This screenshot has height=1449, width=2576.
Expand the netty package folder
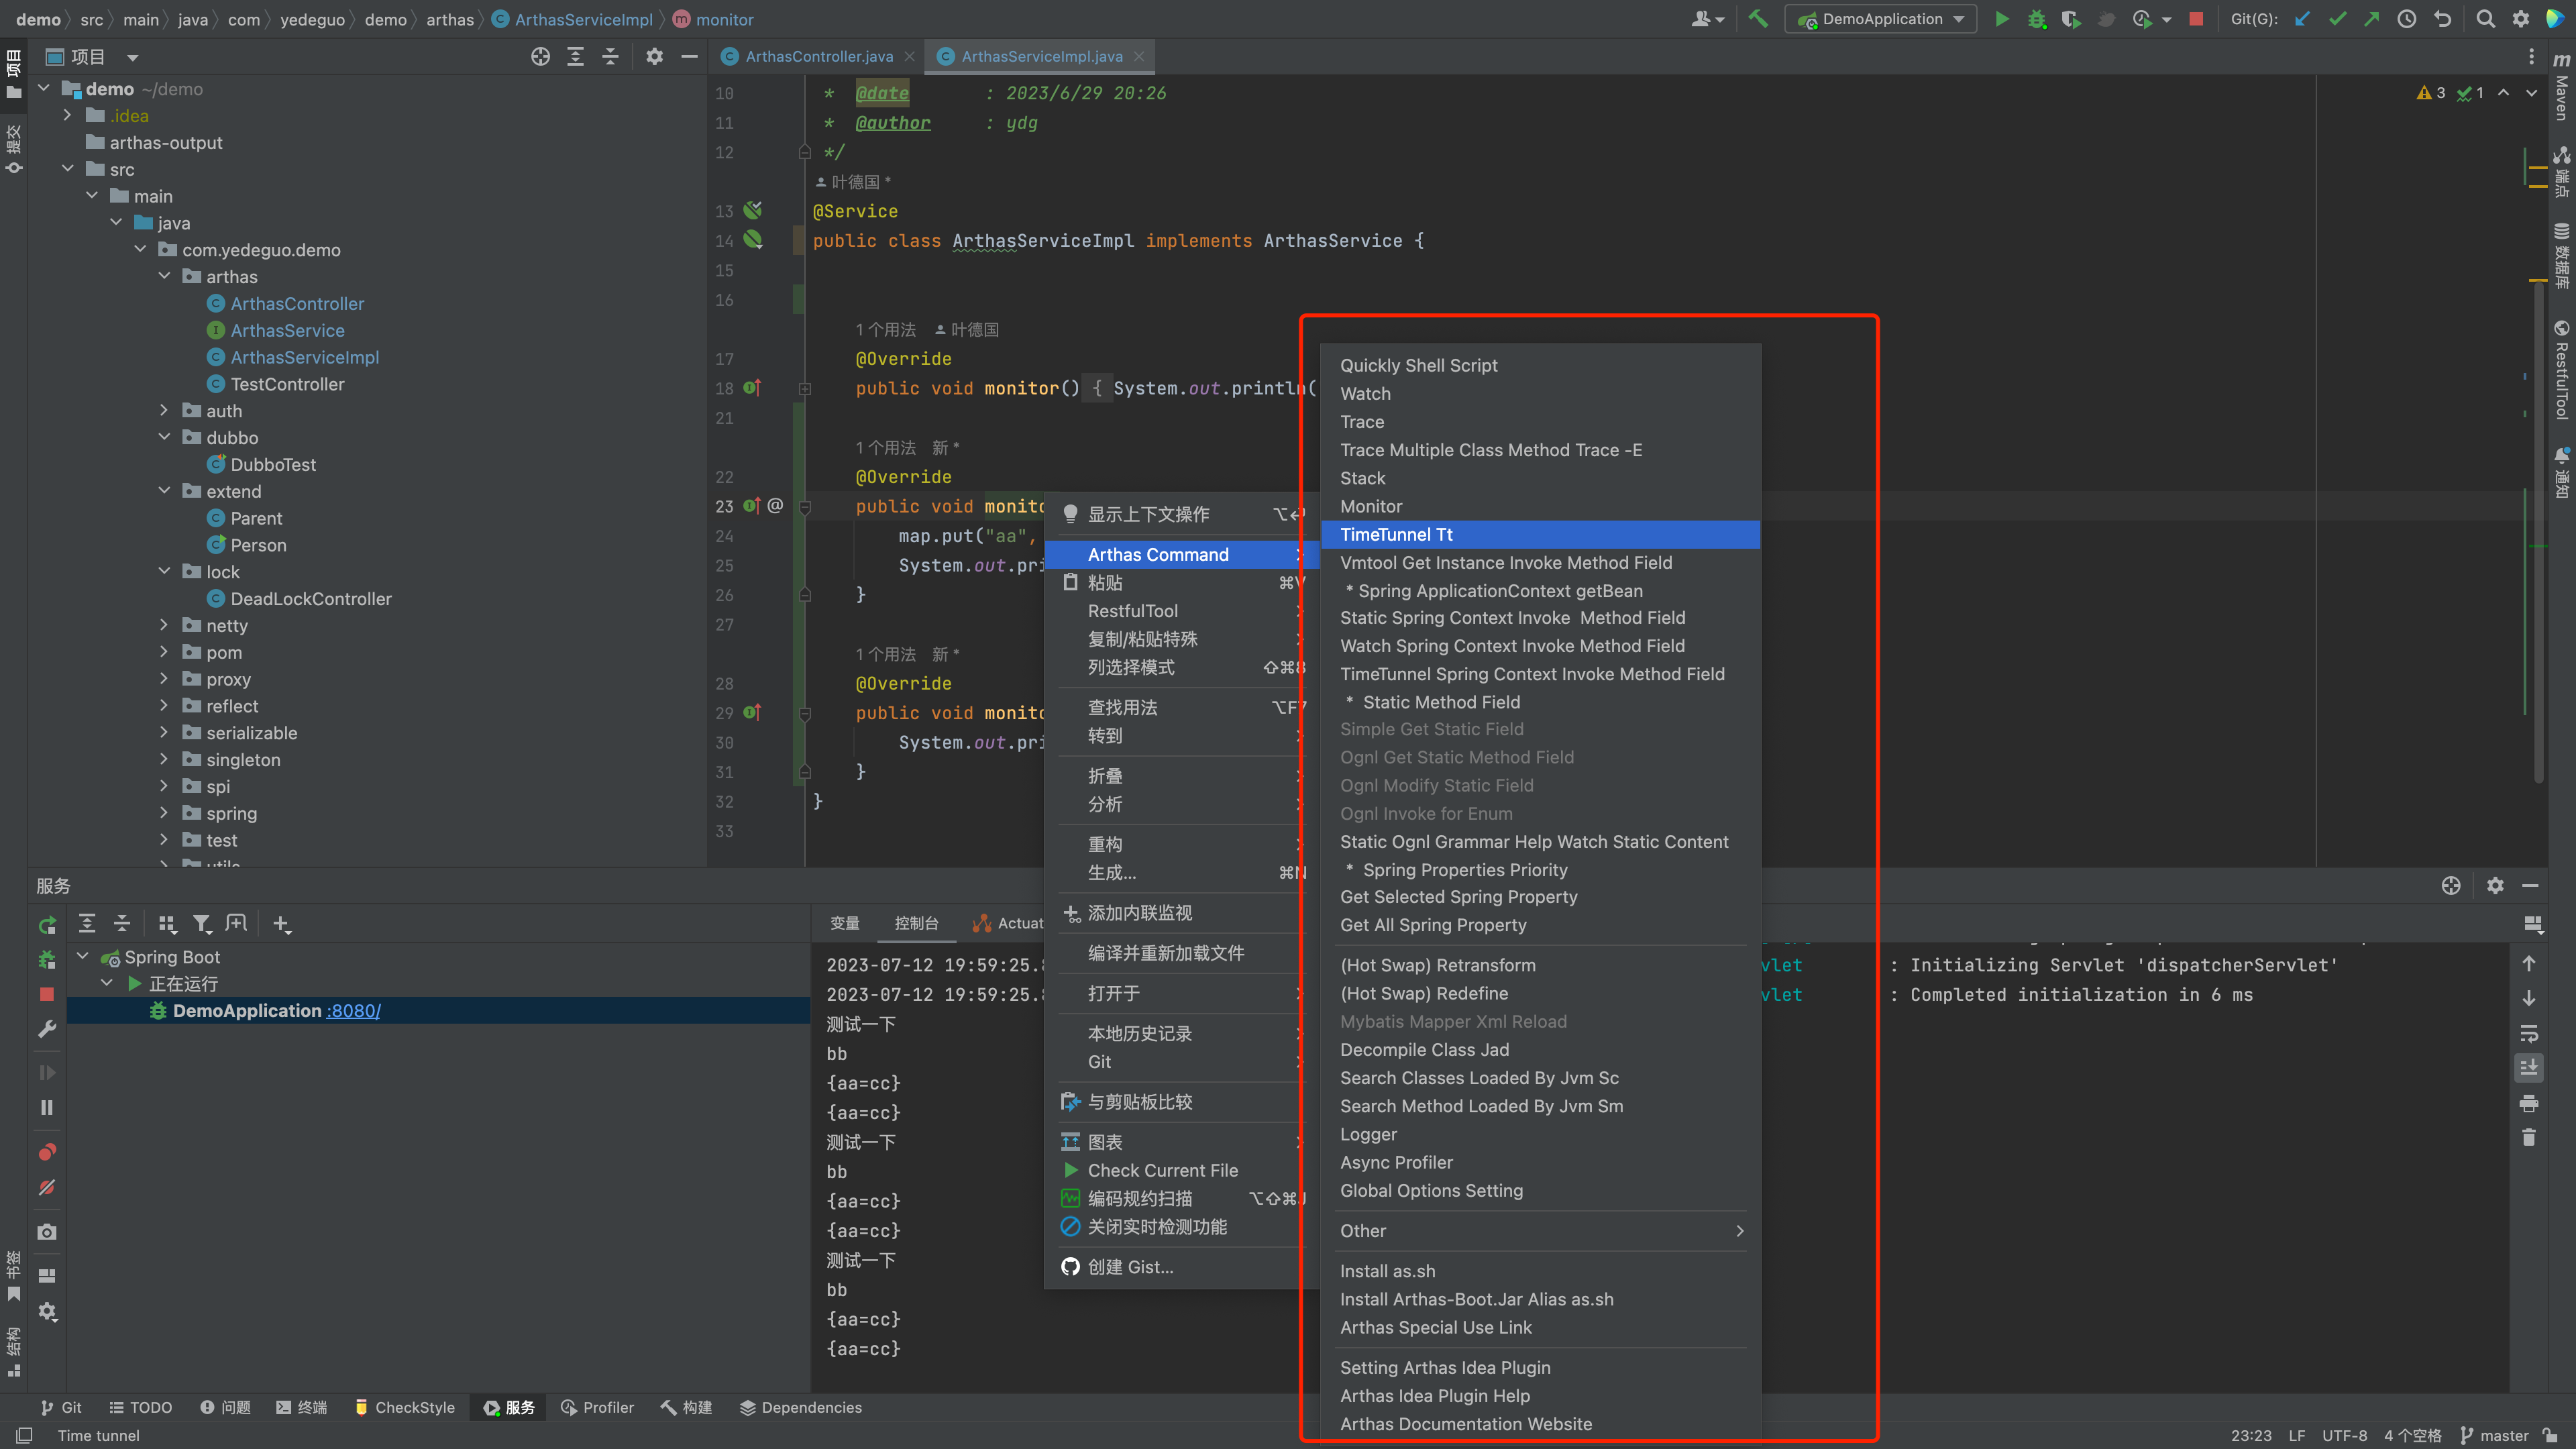164,625
